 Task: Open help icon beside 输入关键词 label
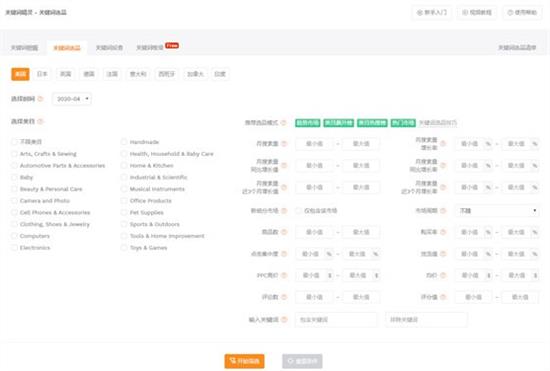pyautogui.click(x=284, y=320)
